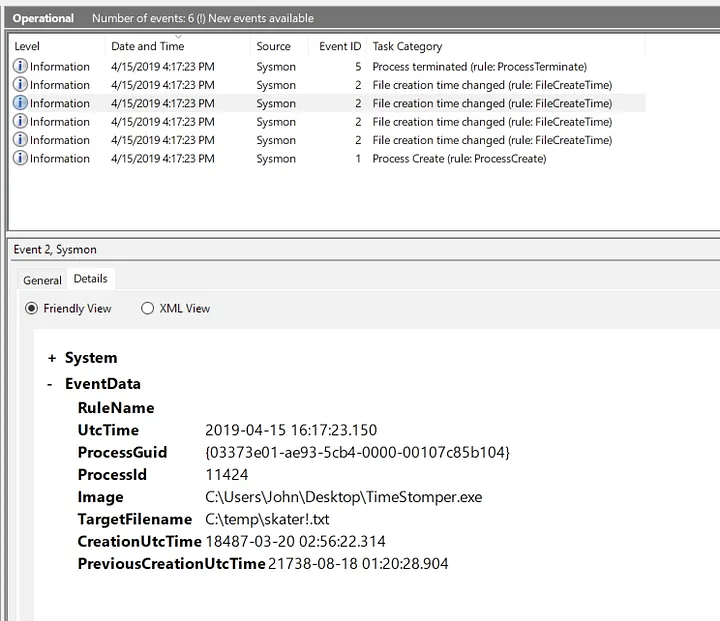Image resolution: width=720 pixels, height=621 pixels.
Task: Click info icon of the highlighted third event row
Action: pos(20,103)
